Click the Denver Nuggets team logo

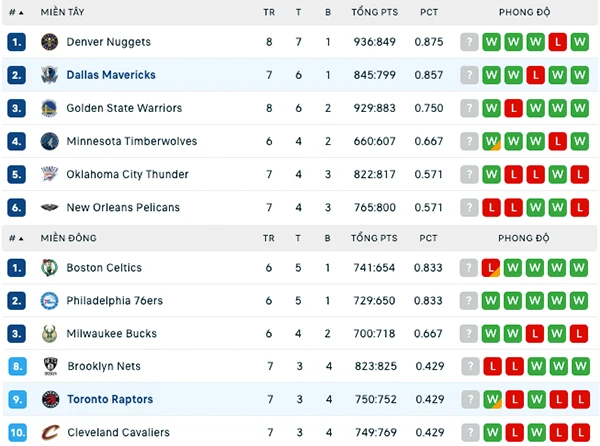click(x=49, y=42)
